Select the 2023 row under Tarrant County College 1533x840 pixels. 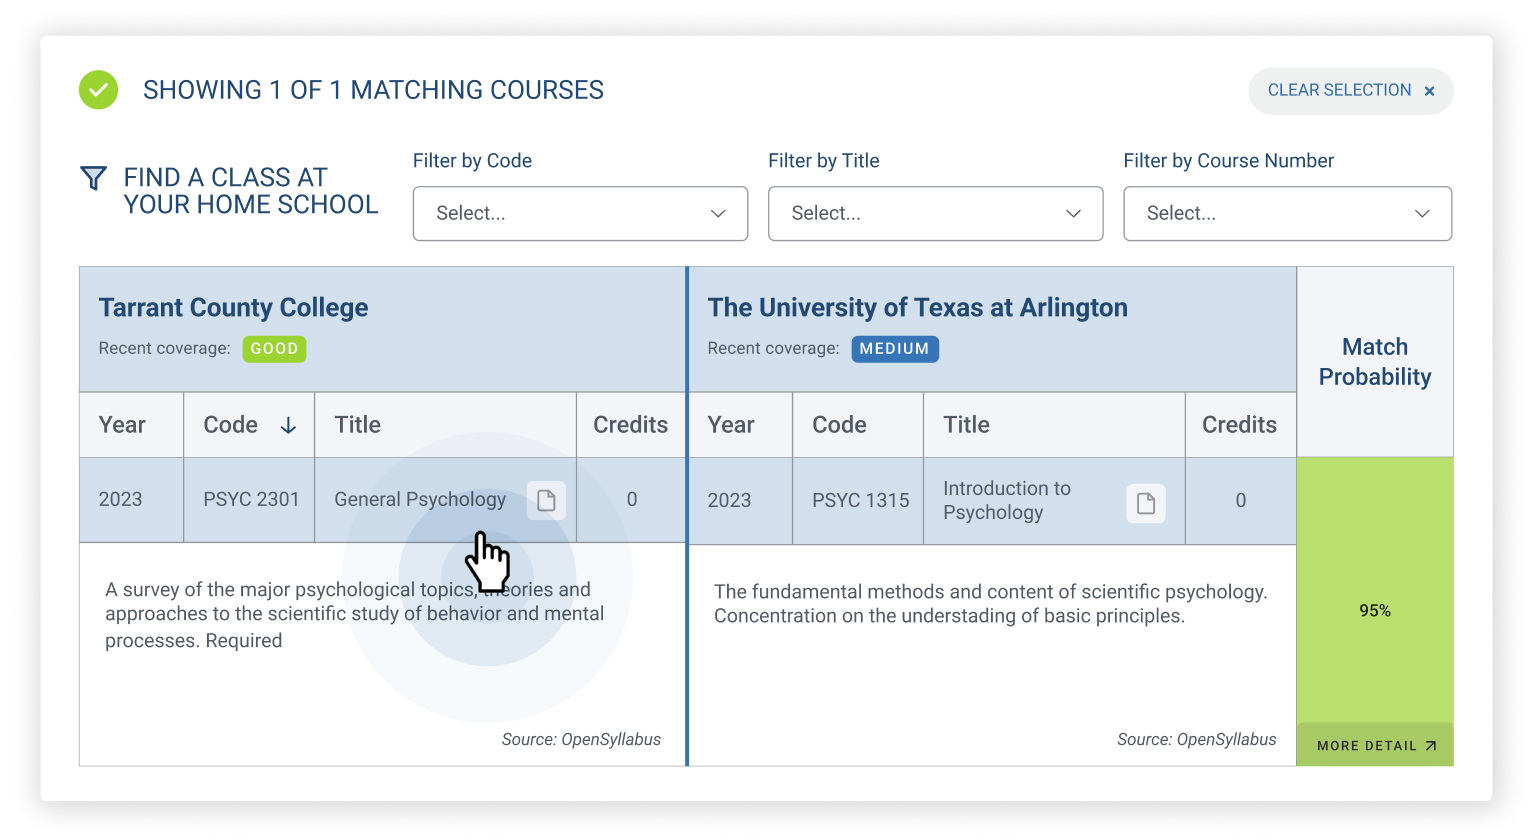pos(131,500)
